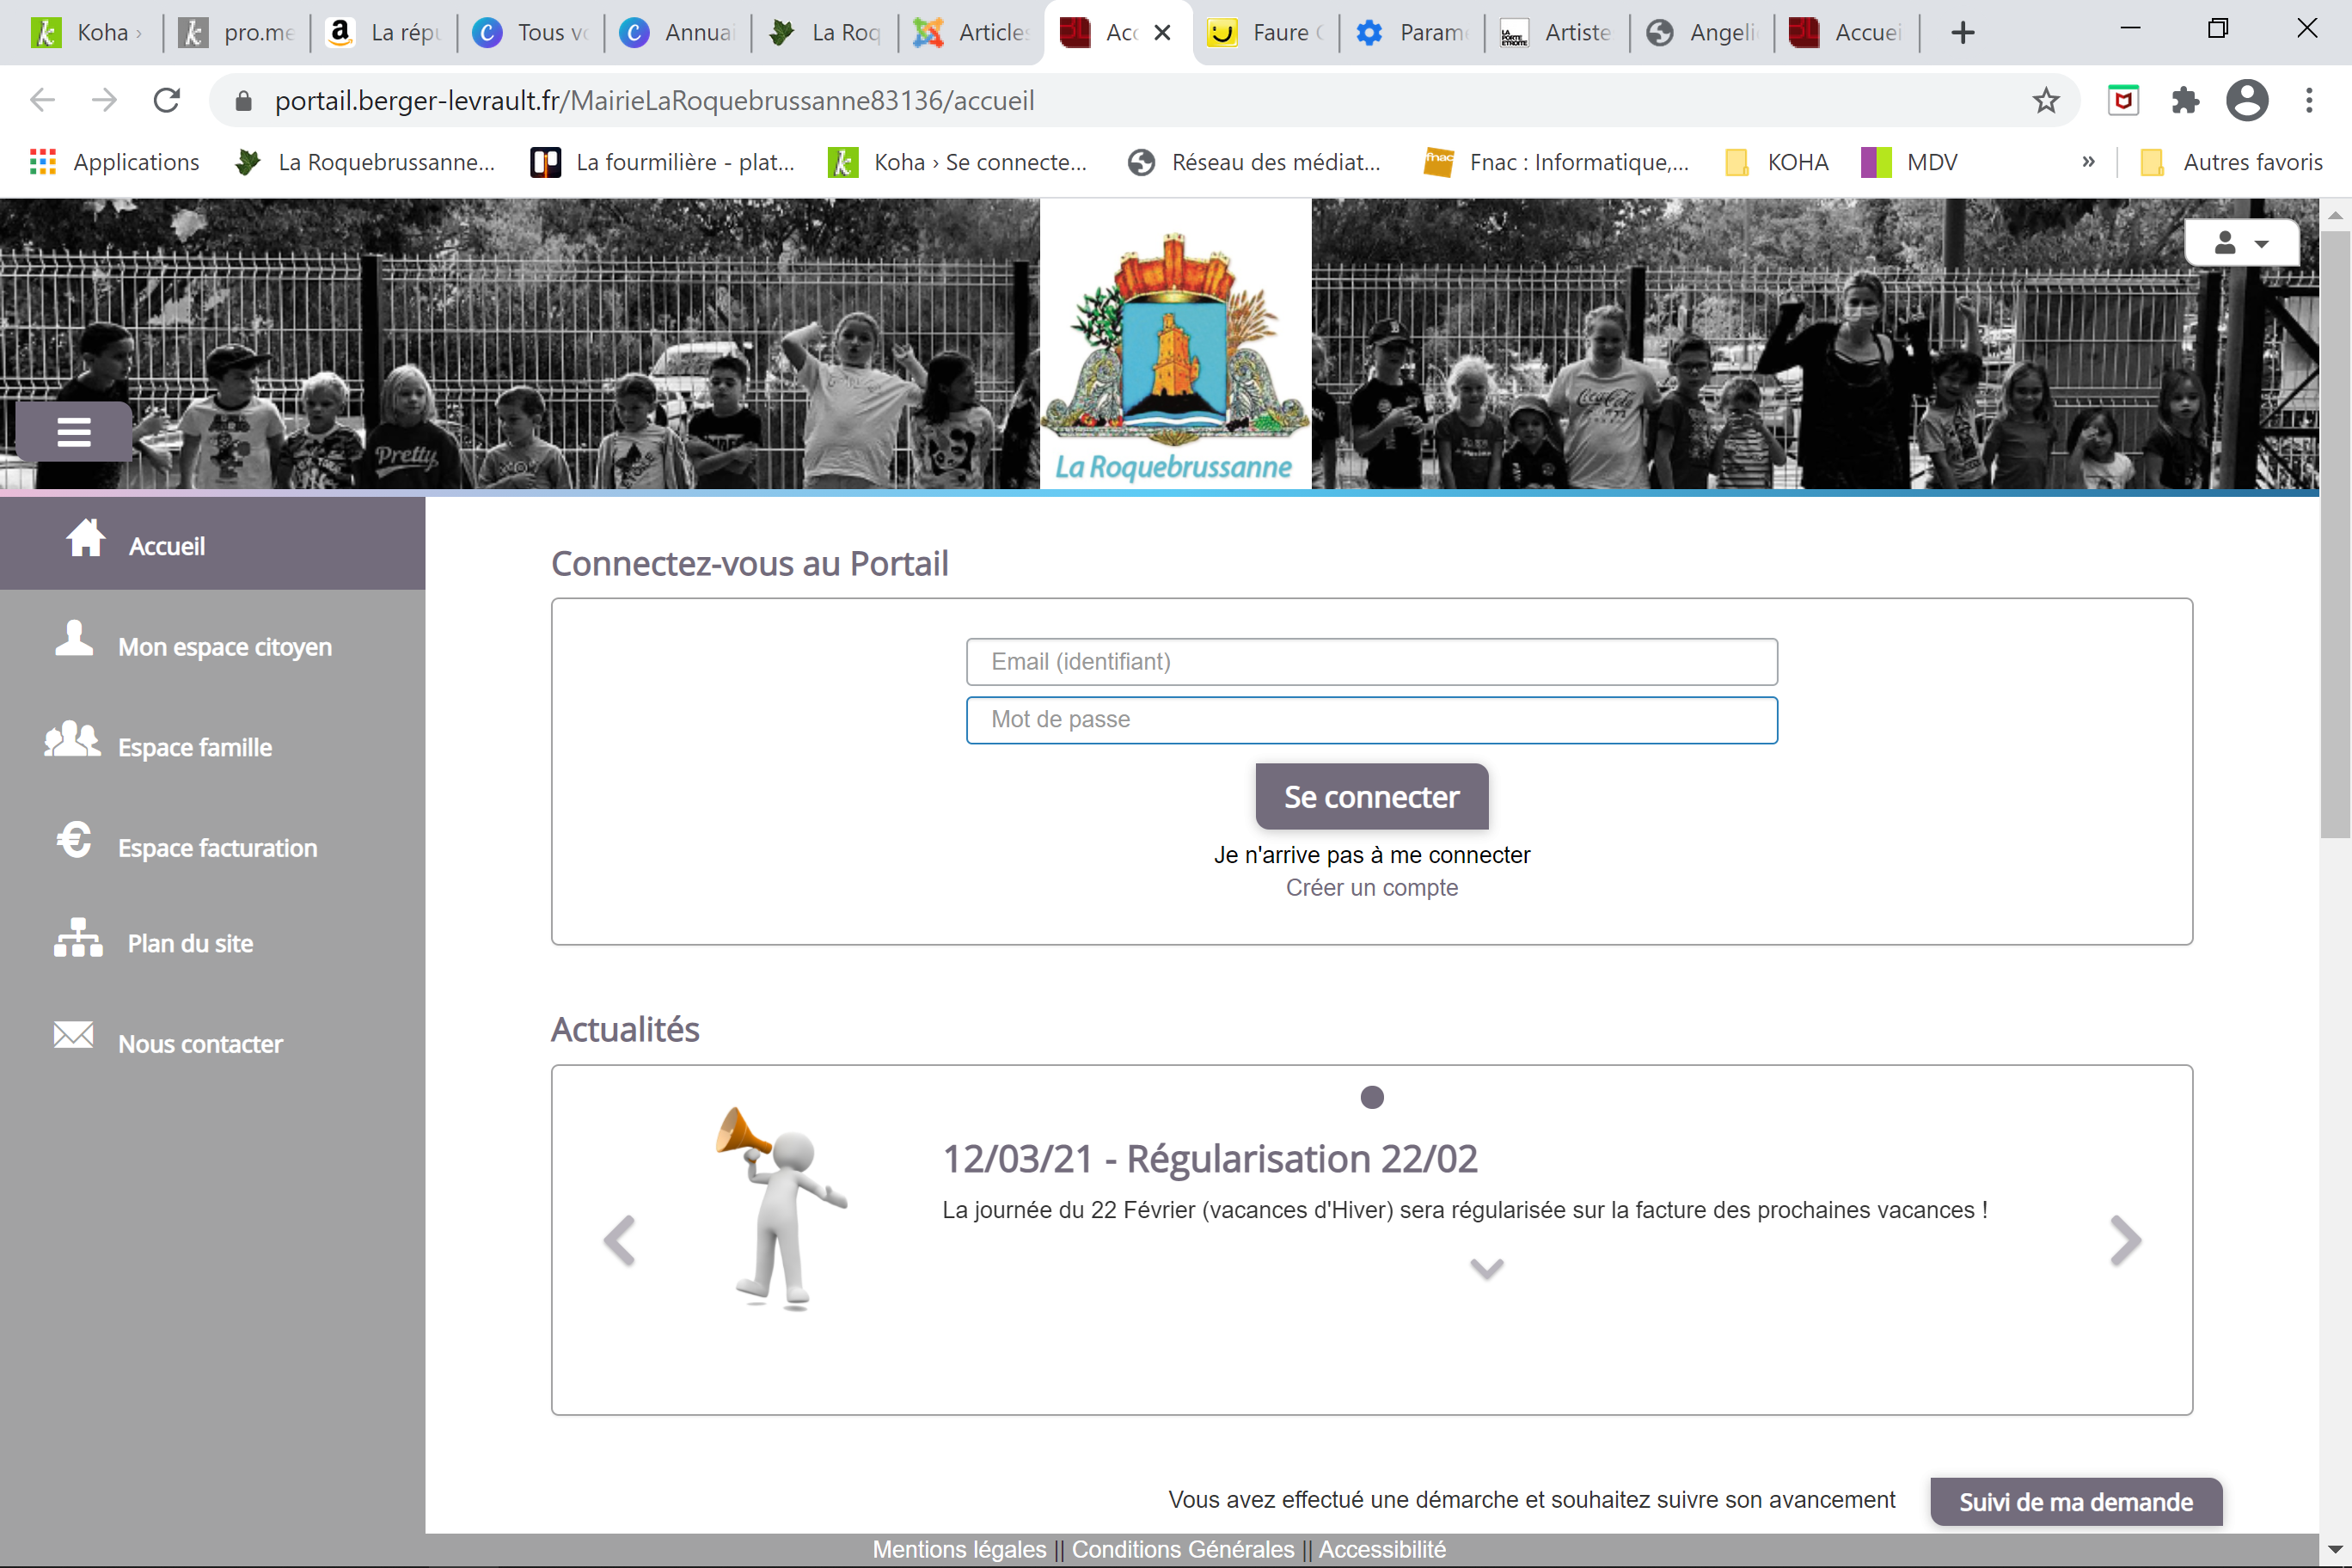Click the Accueil home icon
Image resolution: width=2352 pixels, height=1568 pixels.
(x=86, y=538)
